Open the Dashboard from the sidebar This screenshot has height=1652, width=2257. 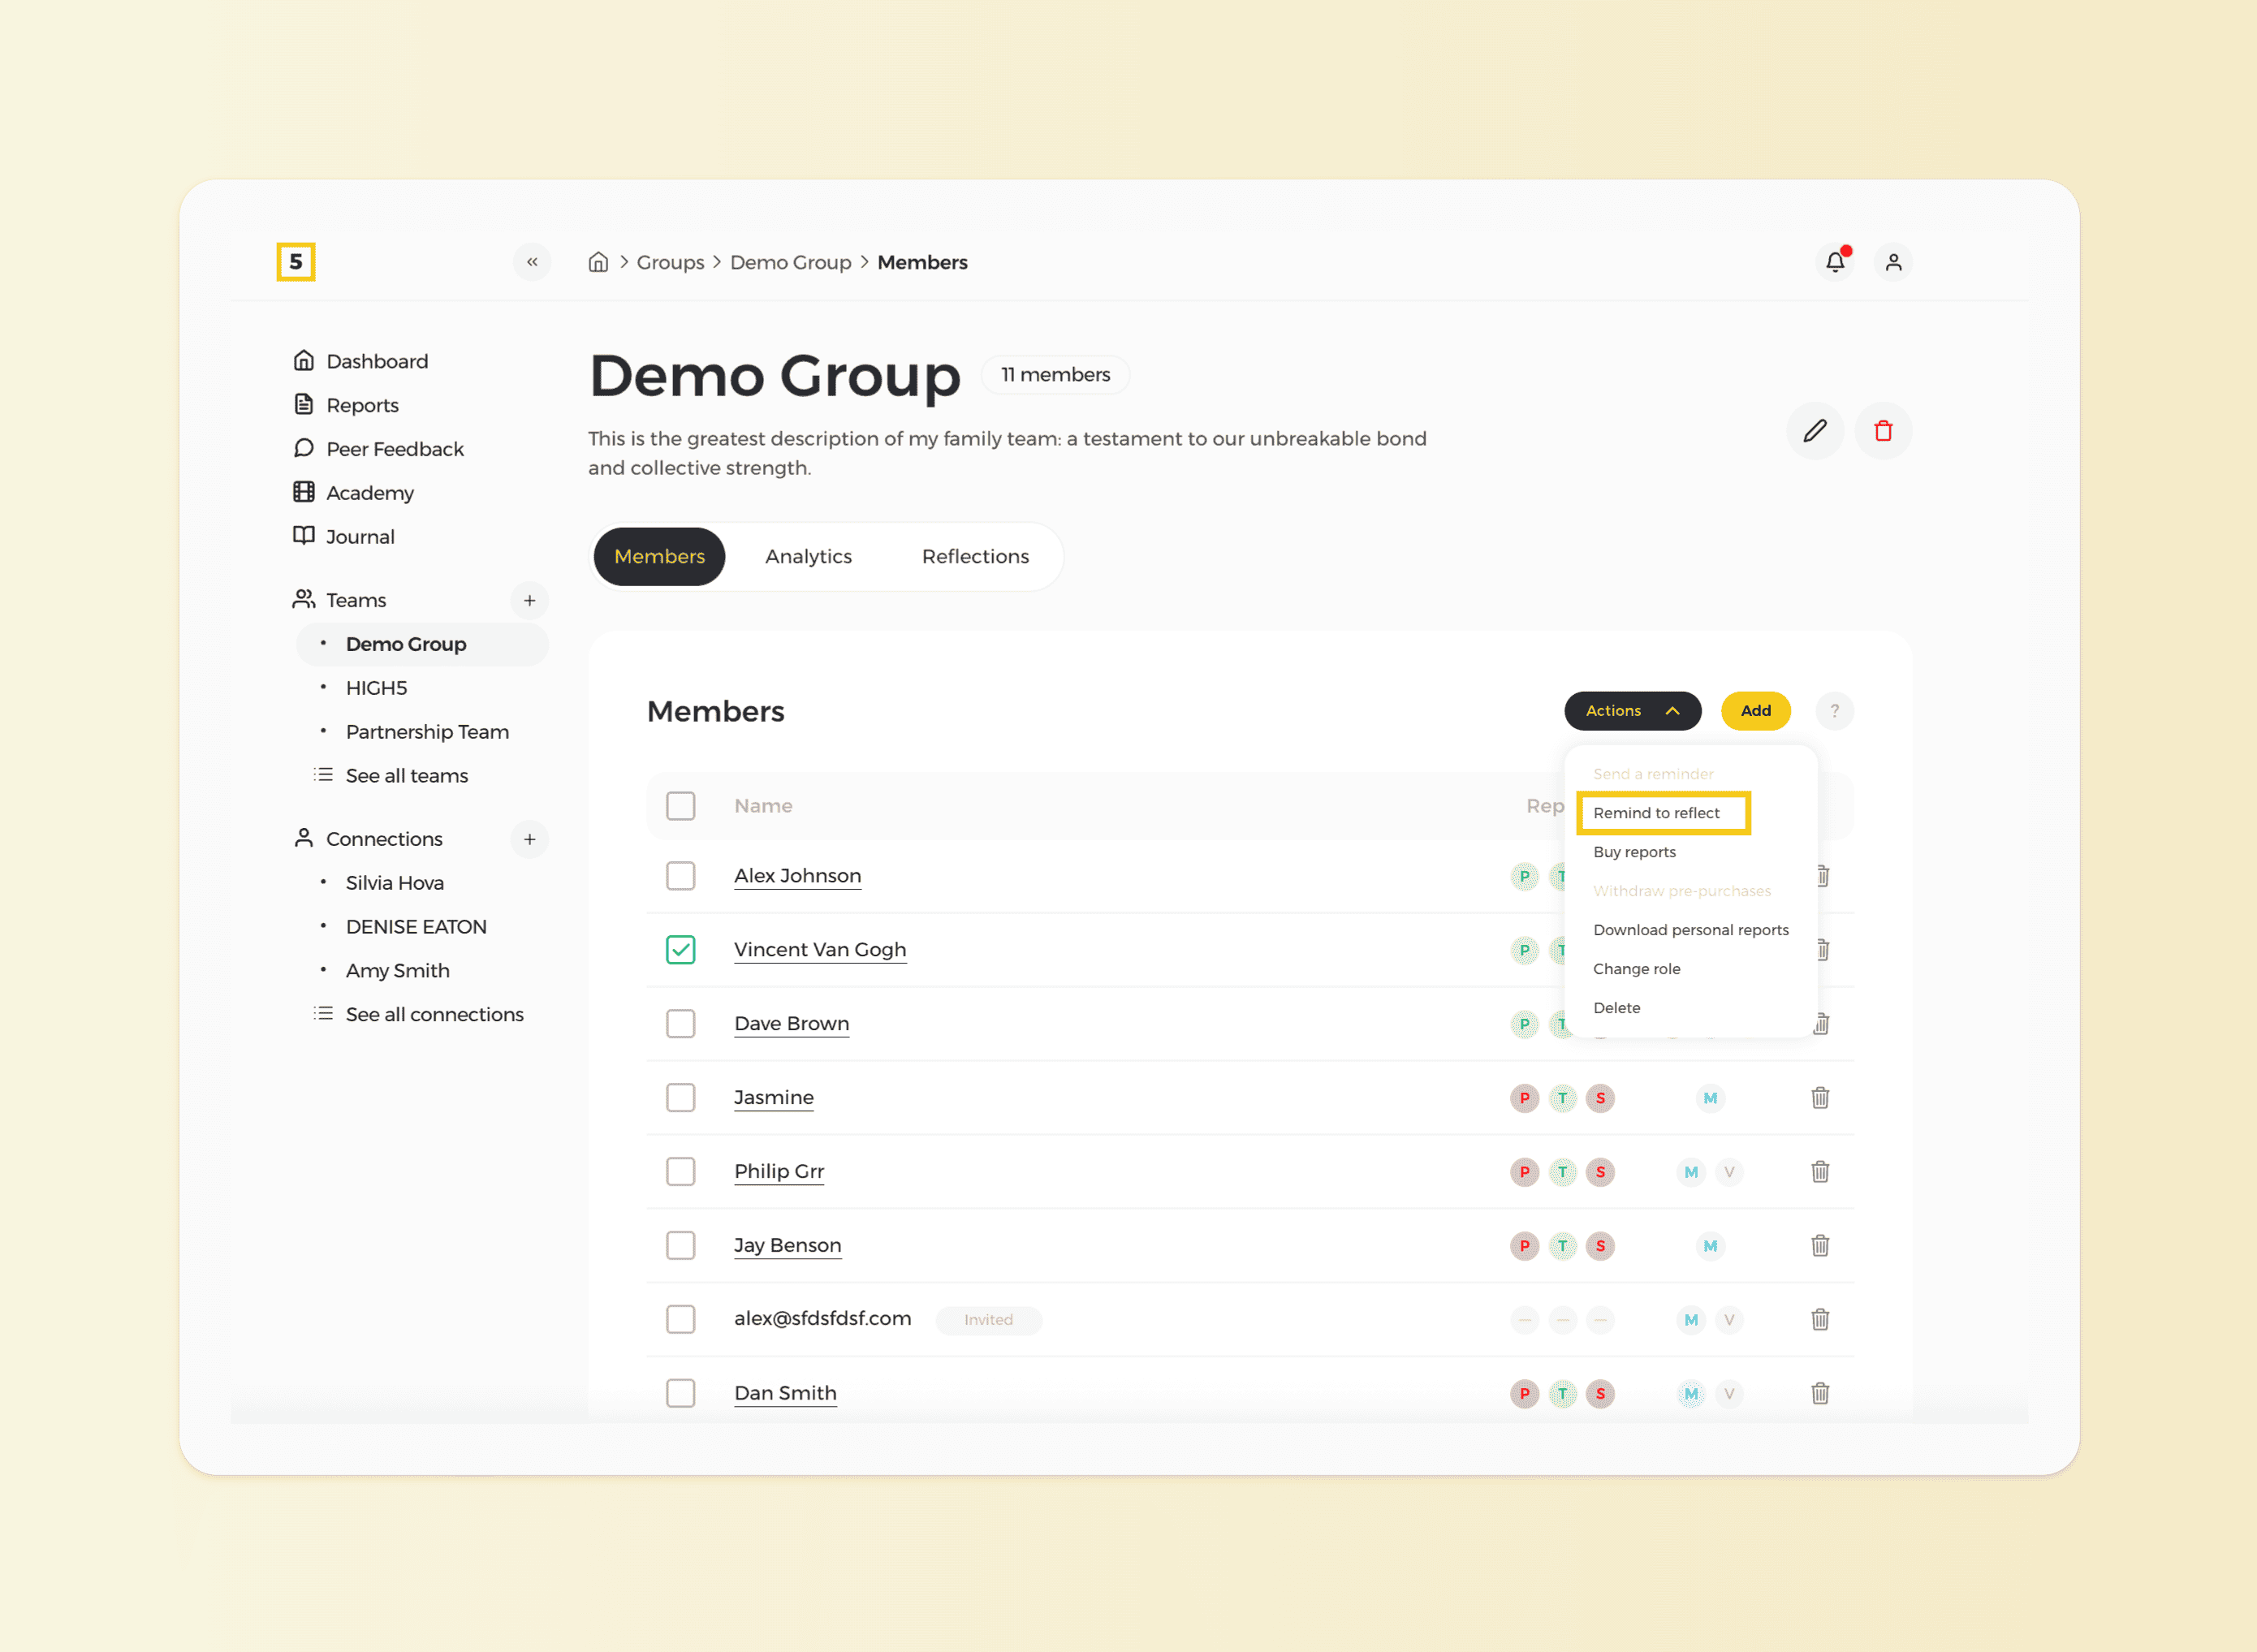click(377, 360)
